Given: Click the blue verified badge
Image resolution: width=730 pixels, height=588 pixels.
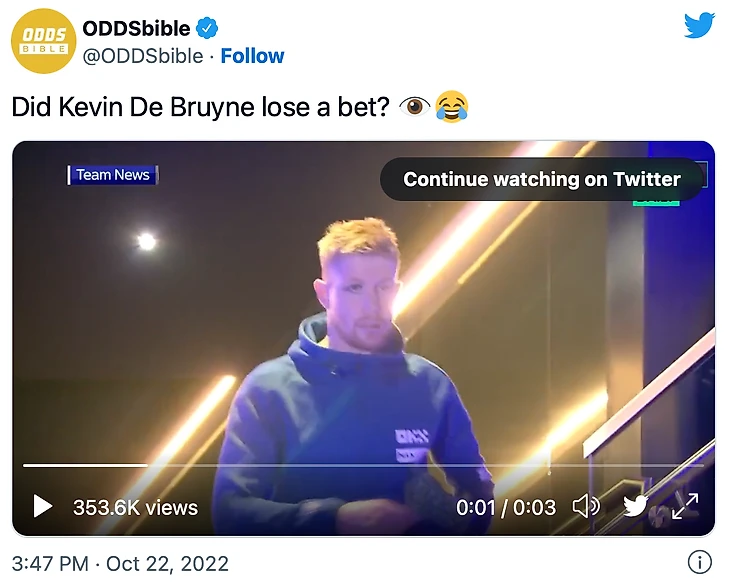Looking at the screenshot, I should pyautogui.click(x=208, y=28).
